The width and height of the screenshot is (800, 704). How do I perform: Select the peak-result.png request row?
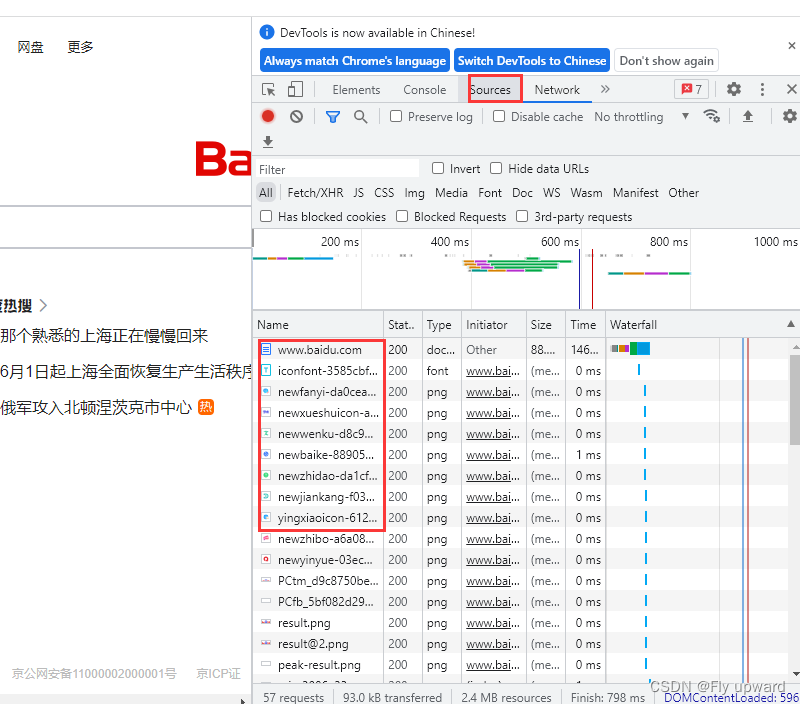[x=520, y=665]
